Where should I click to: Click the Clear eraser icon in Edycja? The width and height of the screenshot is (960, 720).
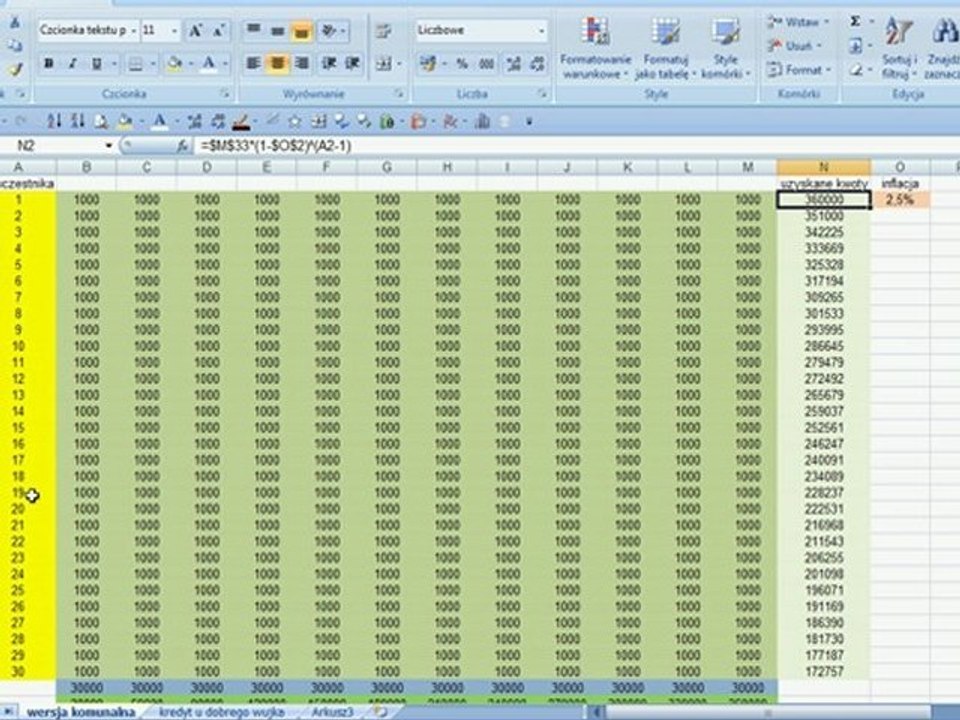(x=855, y=70)
